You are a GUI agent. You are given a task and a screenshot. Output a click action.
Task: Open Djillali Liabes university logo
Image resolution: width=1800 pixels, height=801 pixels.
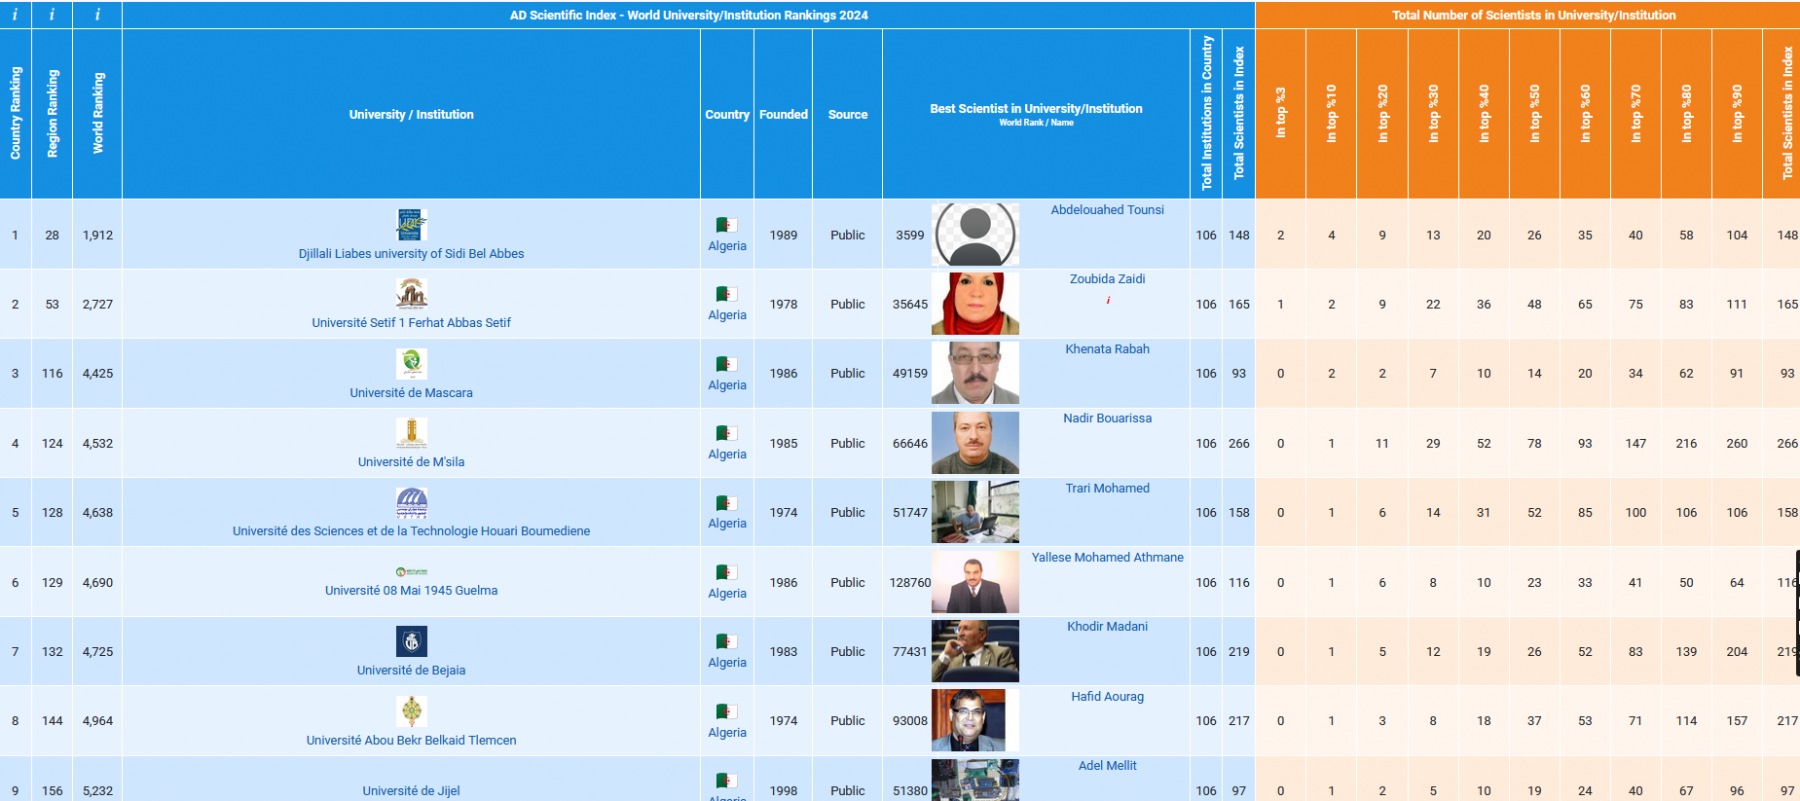pos(411,225)
